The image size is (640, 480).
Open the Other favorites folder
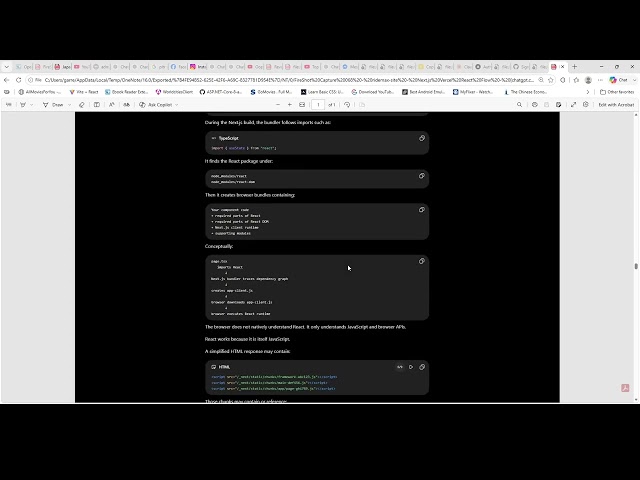click(x=617, y=92)
